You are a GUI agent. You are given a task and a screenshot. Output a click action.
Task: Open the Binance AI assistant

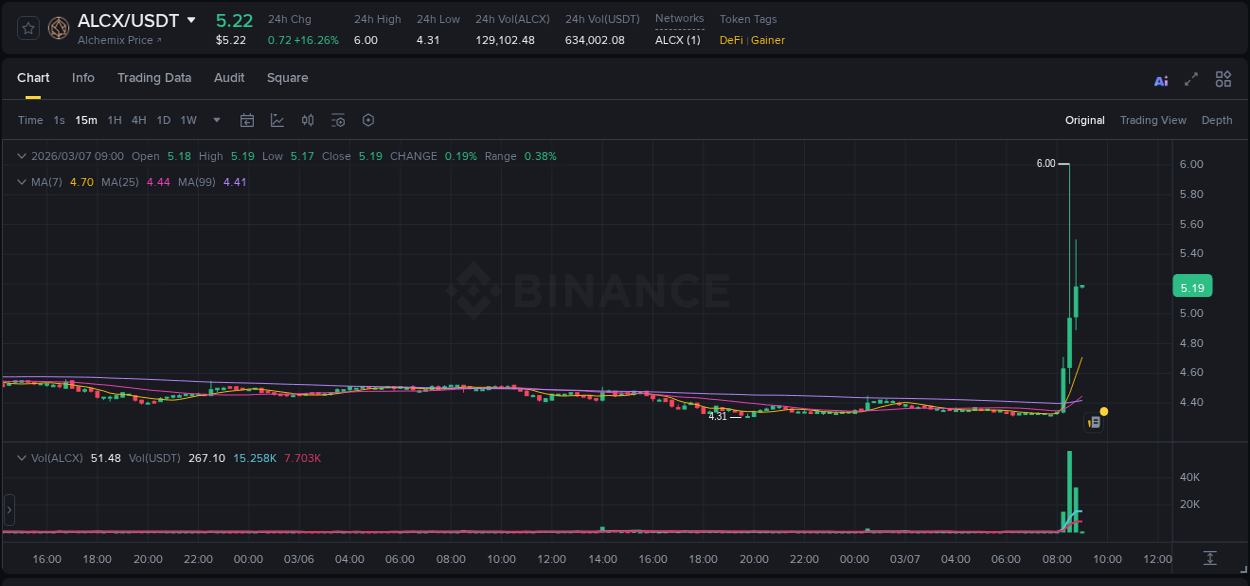point(1160,79)
